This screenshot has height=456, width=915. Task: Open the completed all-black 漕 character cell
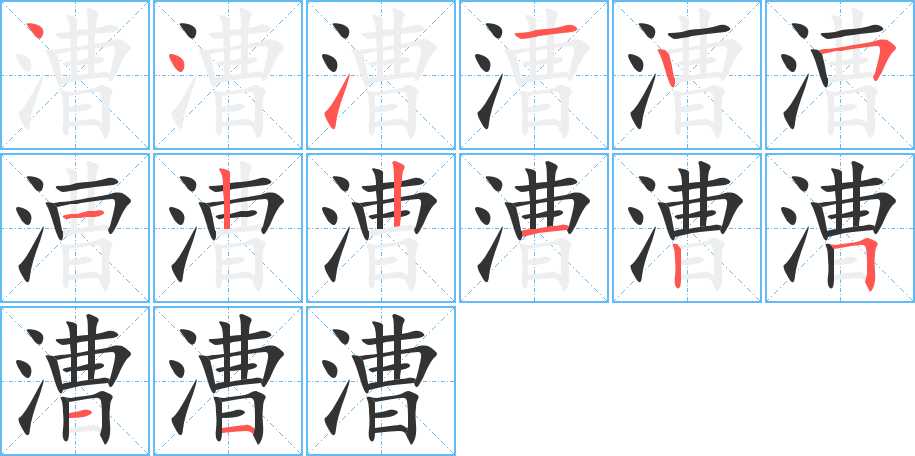[x=381, y=381]
